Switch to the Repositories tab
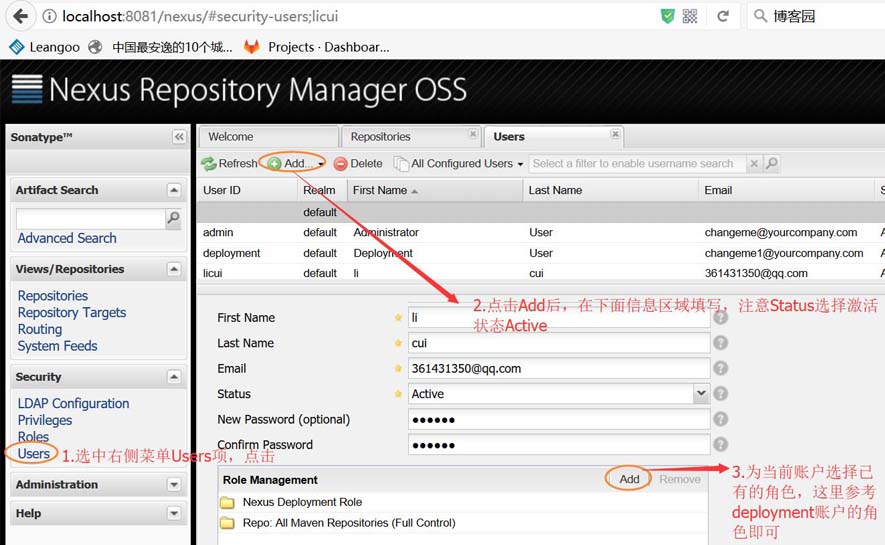Screen dimensions: 885x545 (x=412, y=137)
